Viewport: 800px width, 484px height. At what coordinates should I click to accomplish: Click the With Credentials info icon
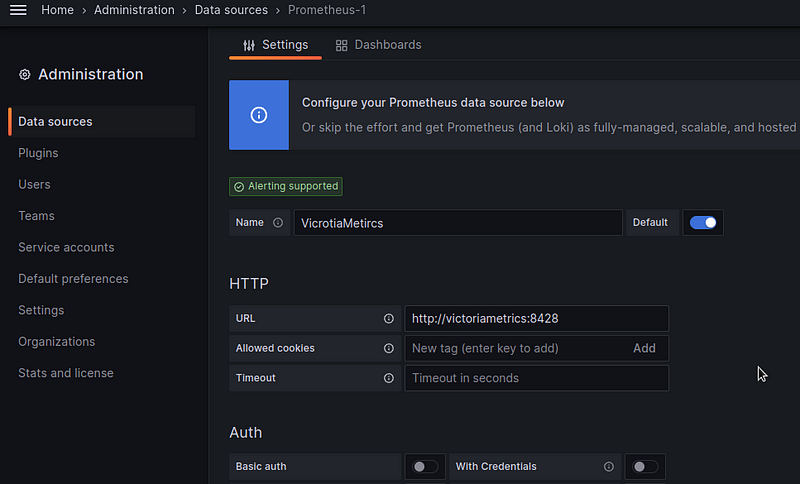pos(609,466)
